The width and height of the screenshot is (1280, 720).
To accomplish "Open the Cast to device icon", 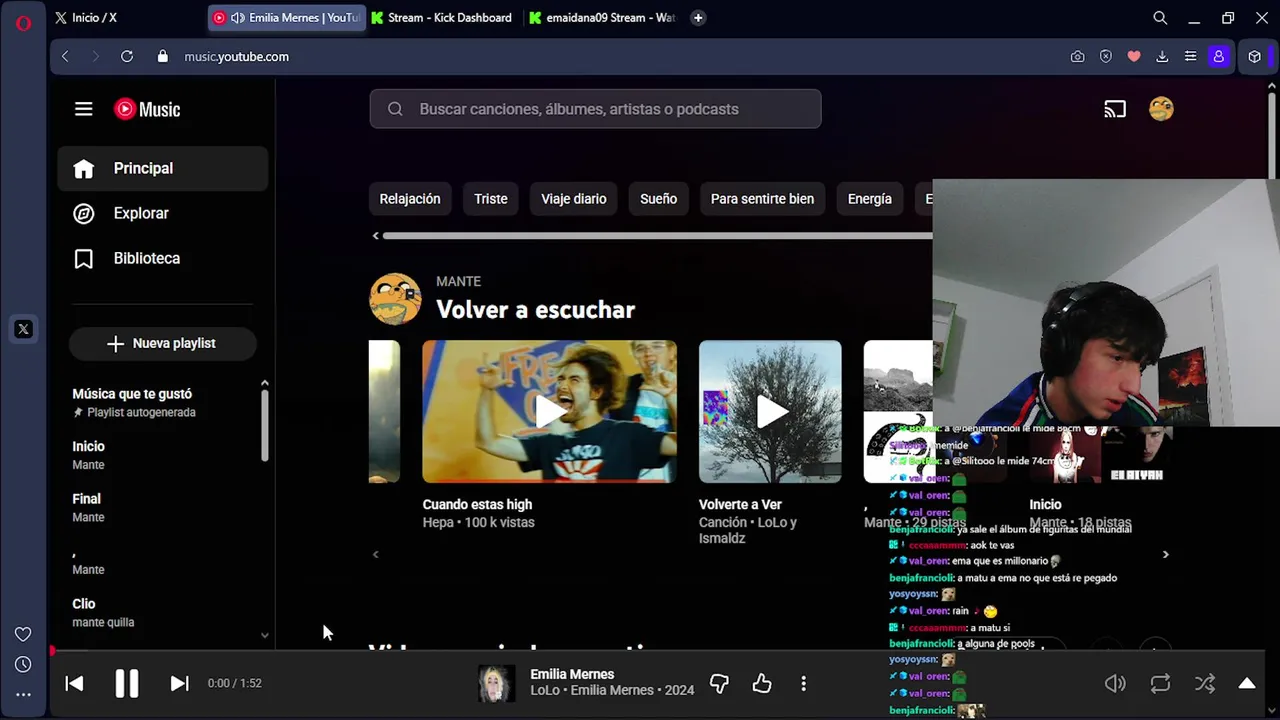I will click(x=1115, y=109).
